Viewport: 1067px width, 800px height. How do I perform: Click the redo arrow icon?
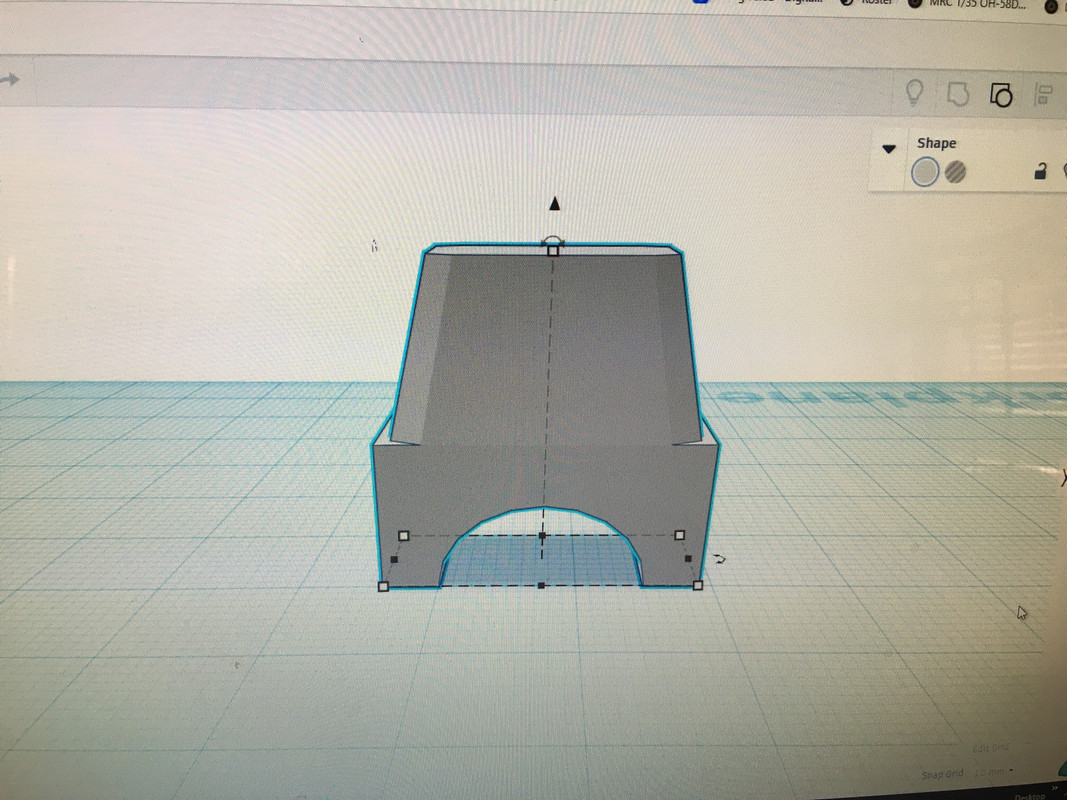point(10,80)
